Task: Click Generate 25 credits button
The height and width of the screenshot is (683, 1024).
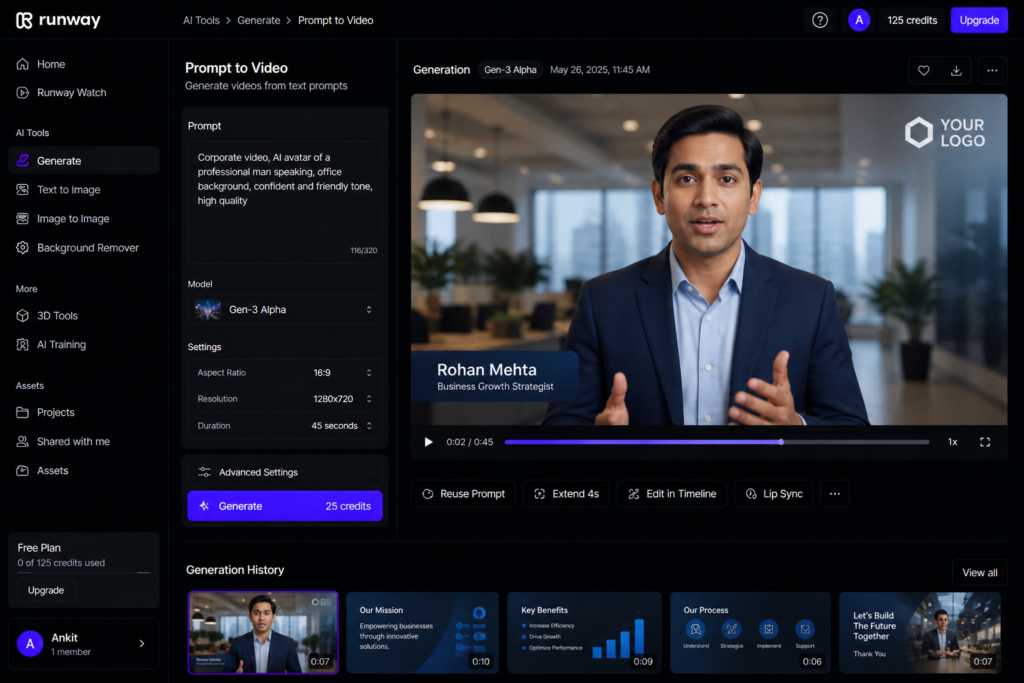Action: [285, 506]
